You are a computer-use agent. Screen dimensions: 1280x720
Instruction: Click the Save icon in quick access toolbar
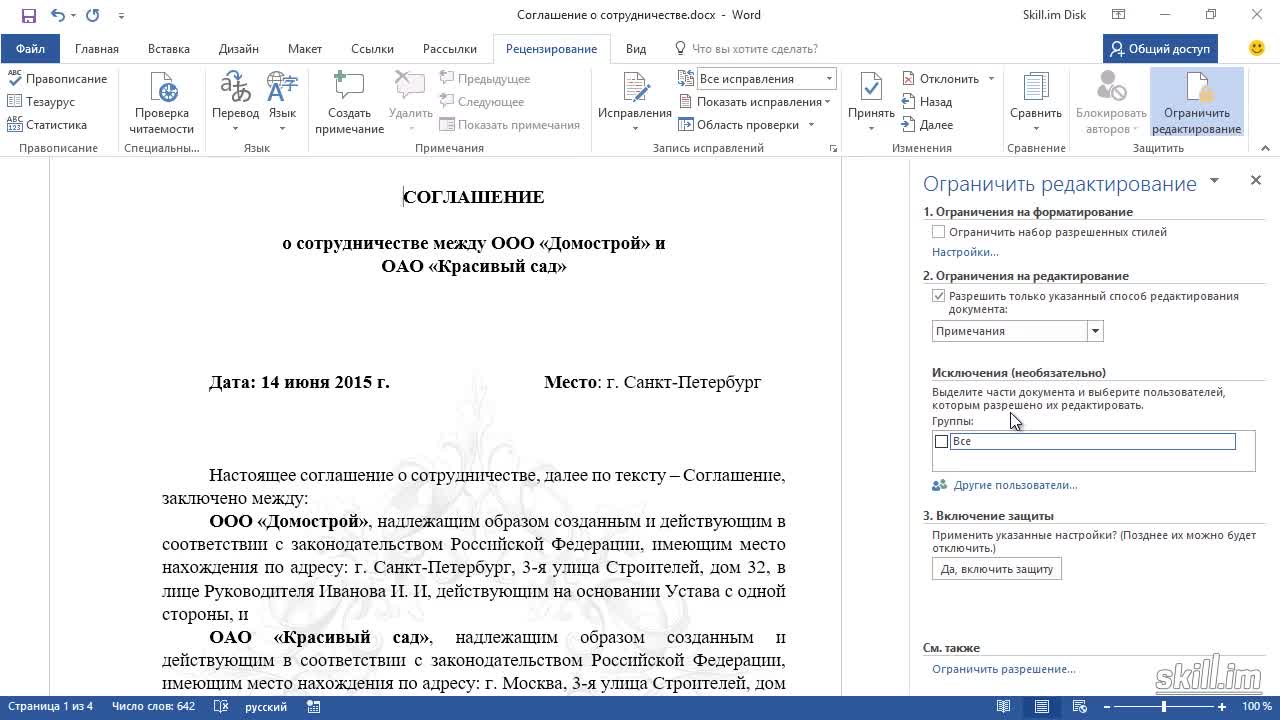[28, 15]
